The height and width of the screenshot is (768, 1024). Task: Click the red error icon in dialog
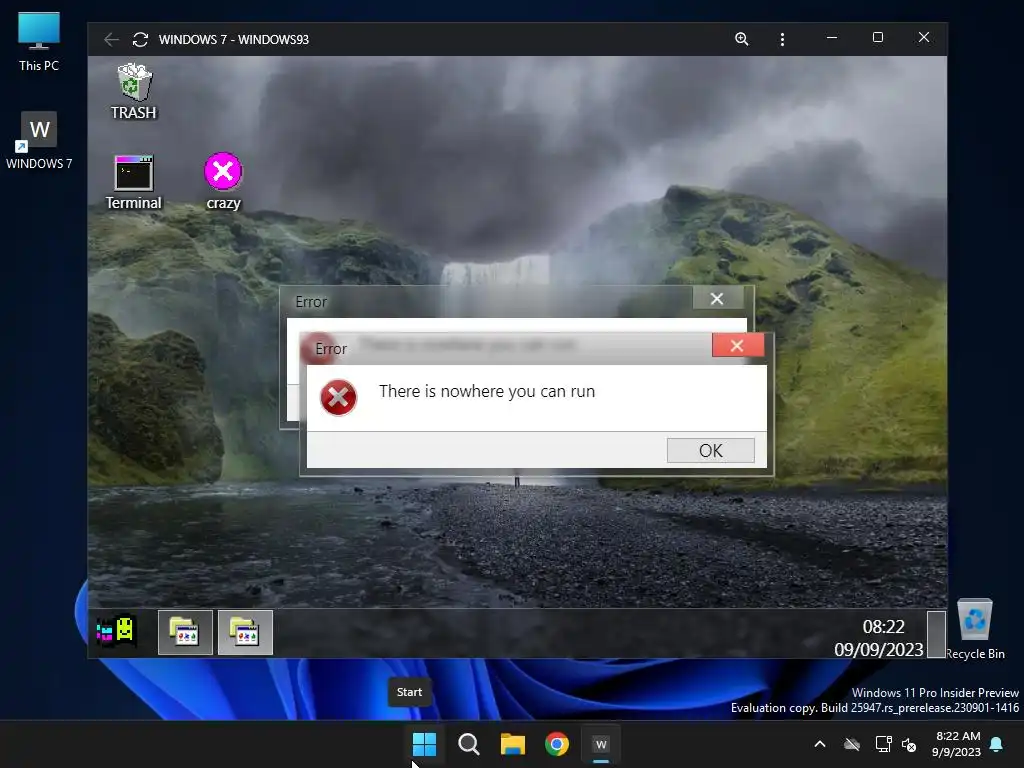tap(338, 397)
